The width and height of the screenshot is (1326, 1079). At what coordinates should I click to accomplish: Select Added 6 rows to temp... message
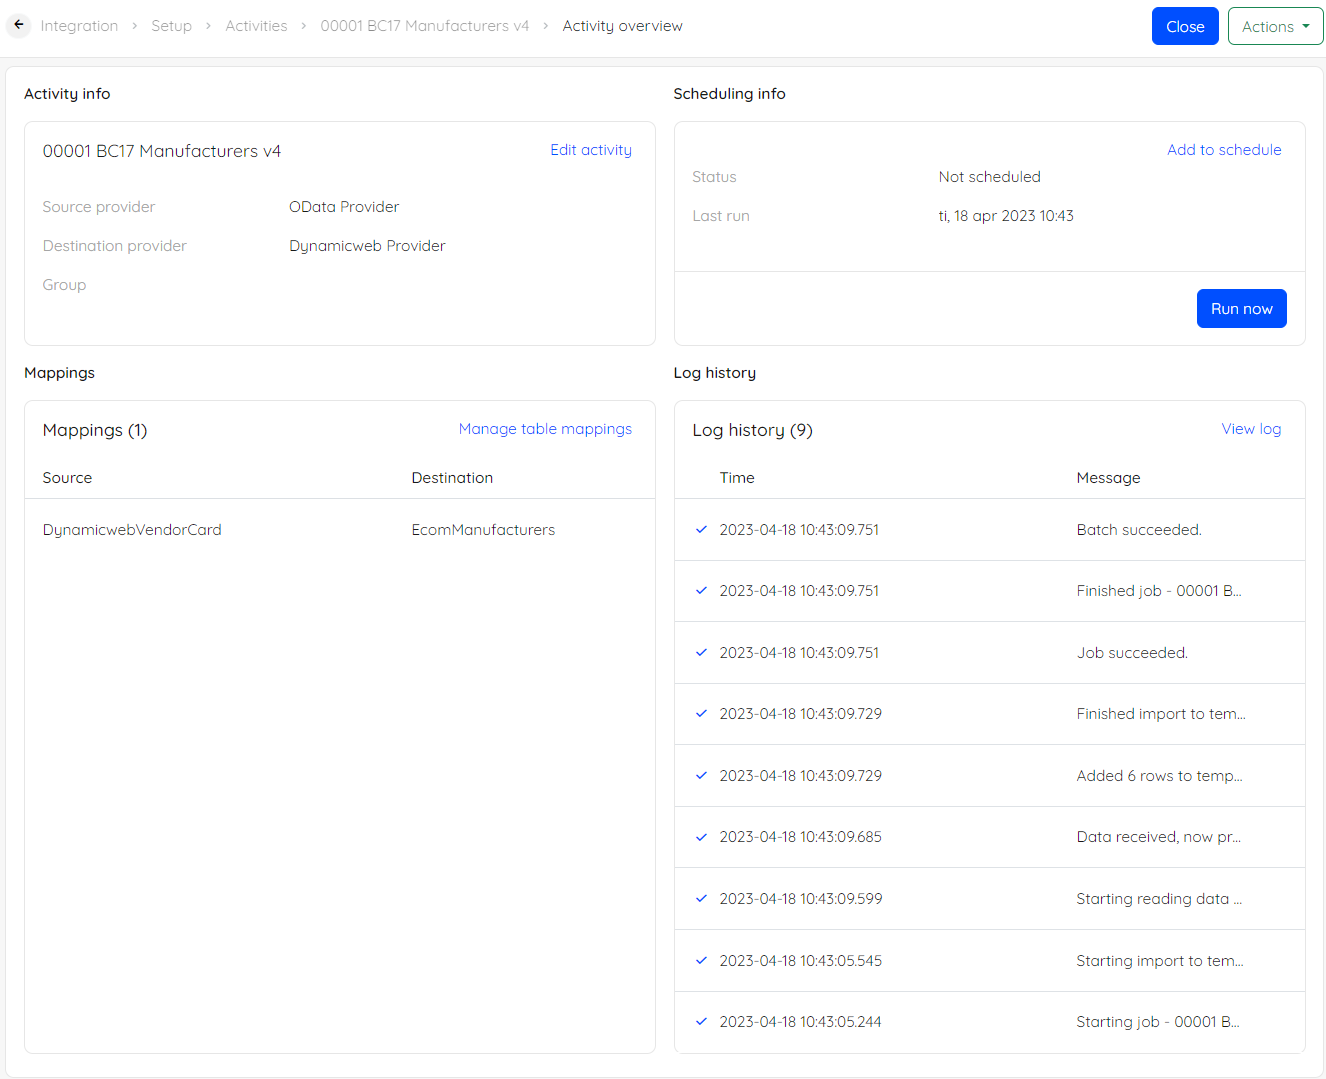[1159, 776]
